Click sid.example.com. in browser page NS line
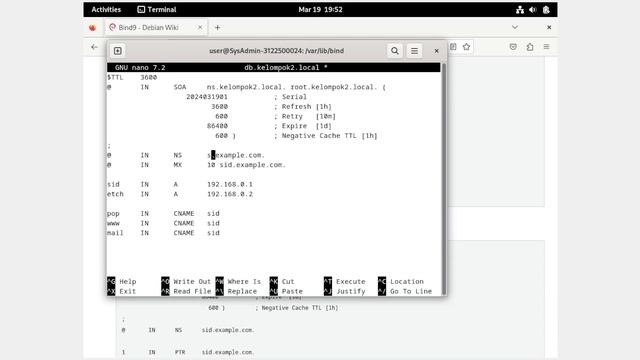 (228, 330)
